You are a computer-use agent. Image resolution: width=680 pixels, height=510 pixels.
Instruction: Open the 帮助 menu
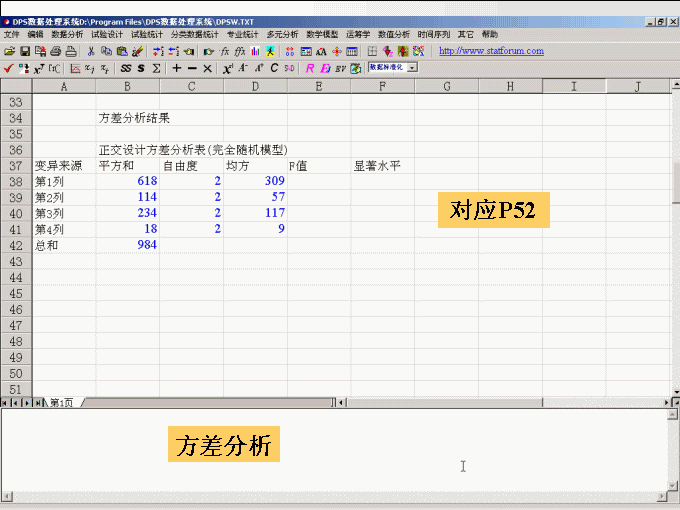click(490, 34)
